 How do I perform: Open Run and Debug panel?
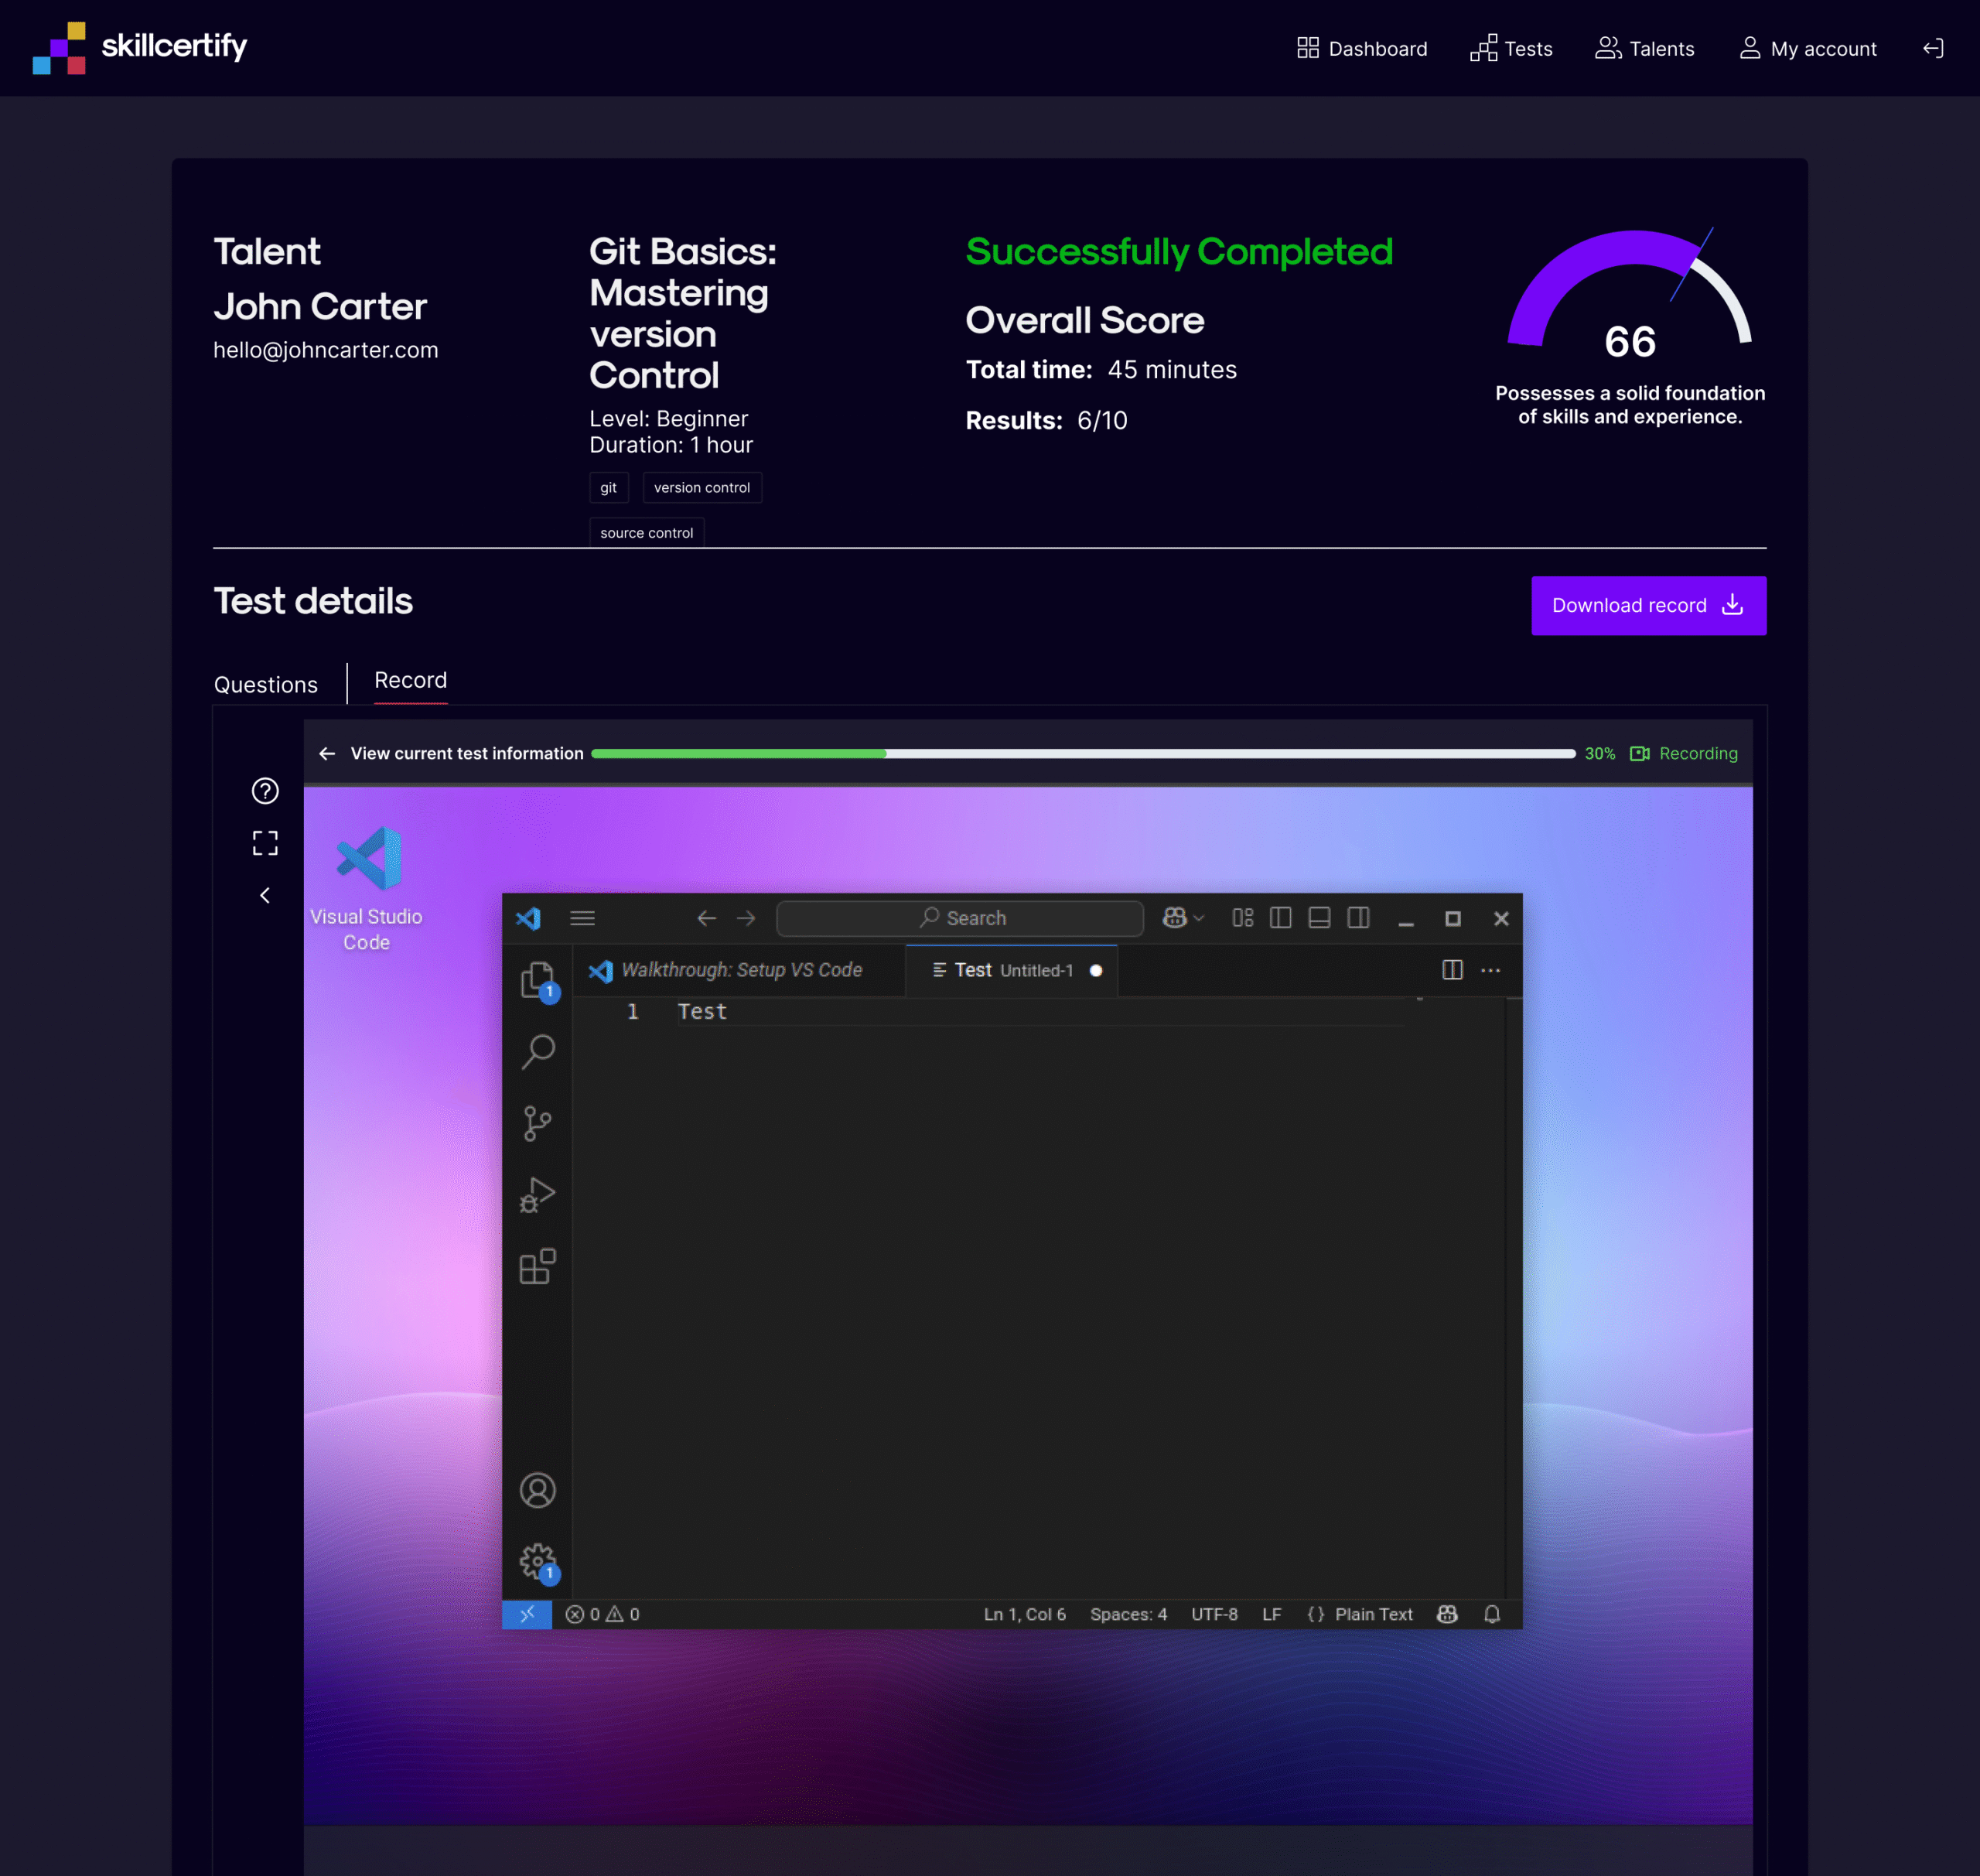[537, 1195]
